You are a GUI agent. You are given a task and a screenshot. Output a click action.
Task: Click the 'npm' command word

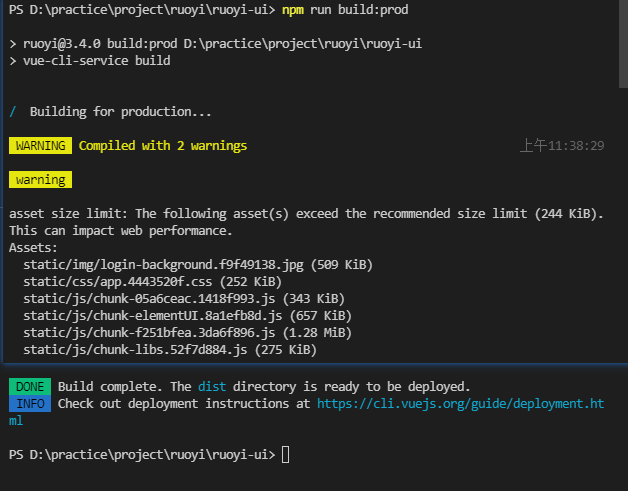point(293,10)
